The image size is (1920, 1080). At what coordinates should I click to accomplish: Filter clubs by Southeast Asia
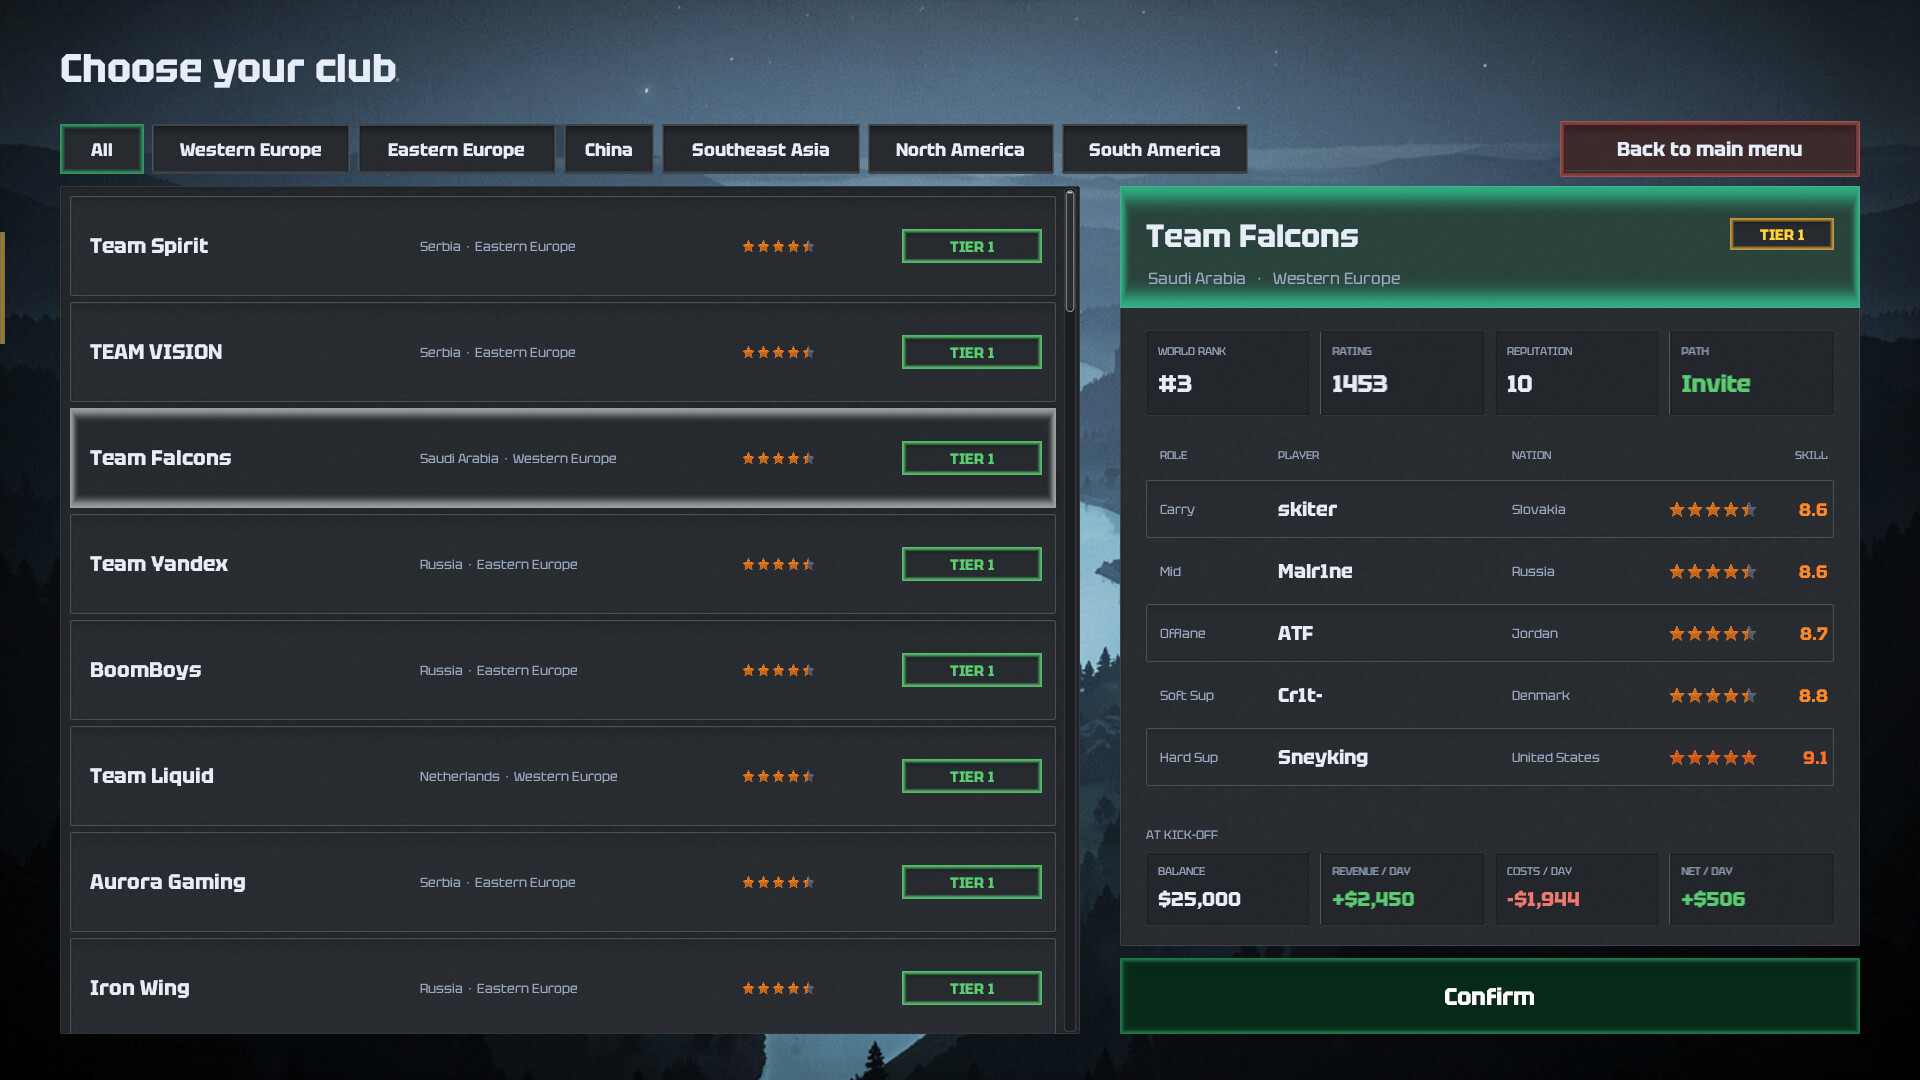[760, 149]
